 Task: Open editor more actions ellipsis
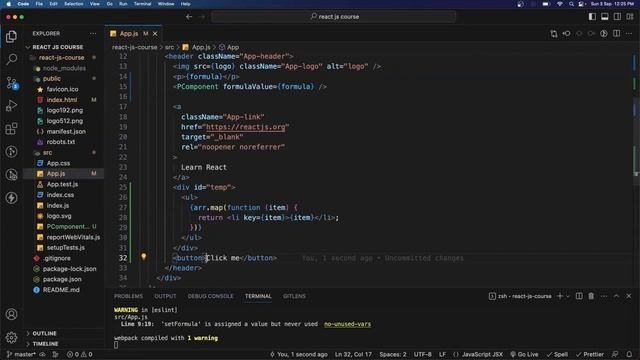[629, 33]
